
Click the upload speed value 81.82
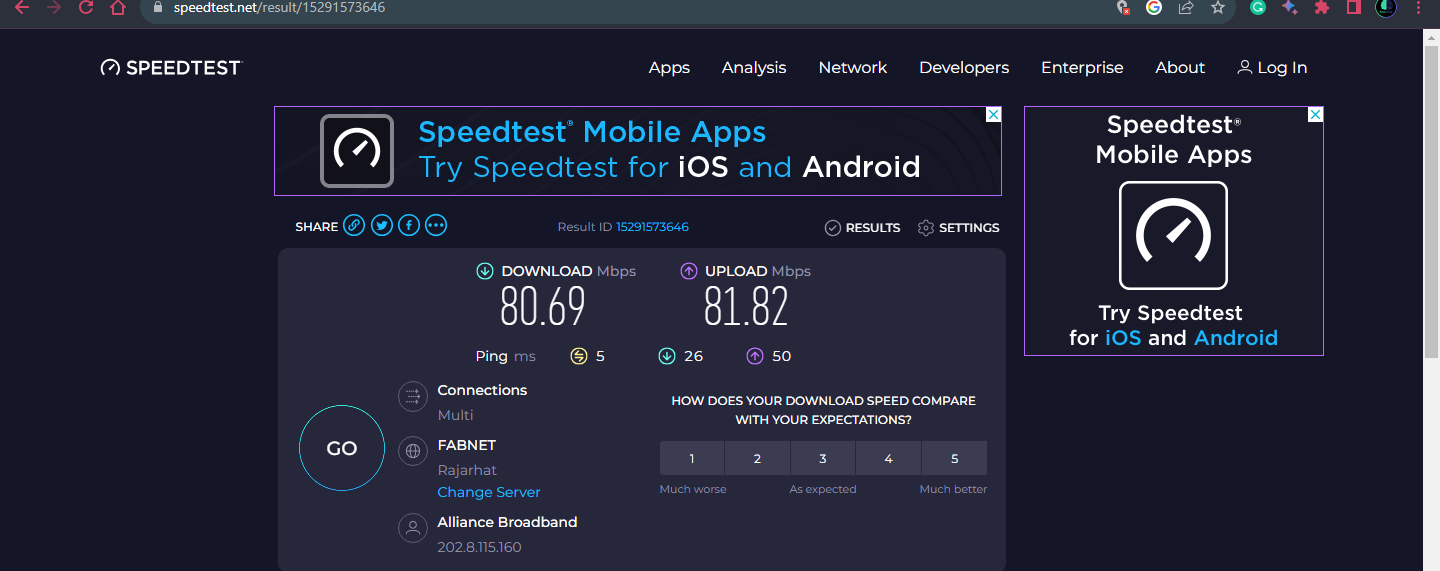[746, 307]
